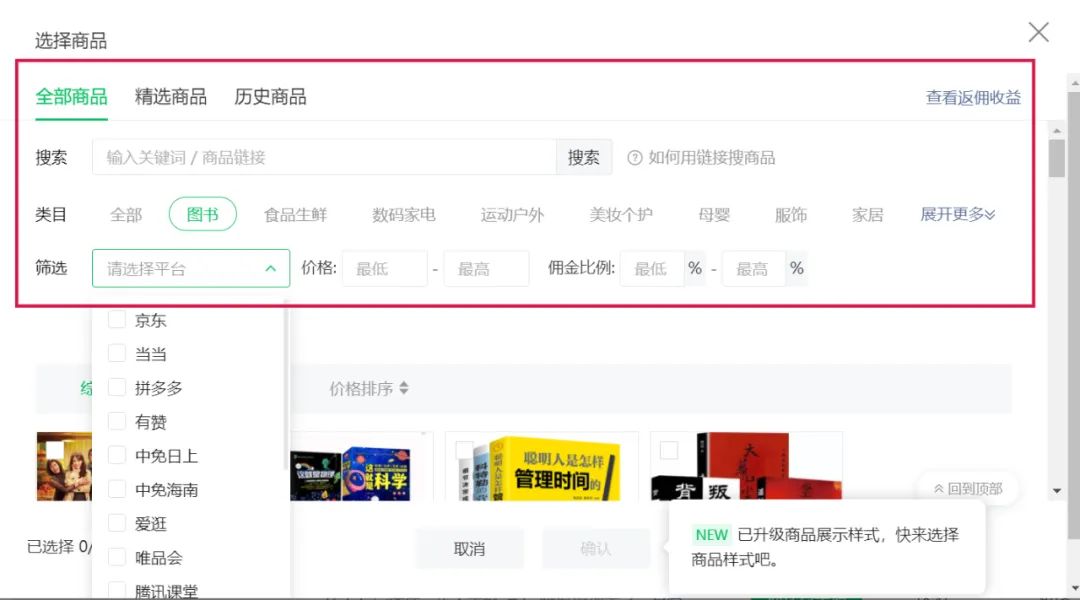Image resolution: width=1080 pixels, height=600 pixels.
Task: Click the 最低 minimum price field
Action: coord(385,268)
